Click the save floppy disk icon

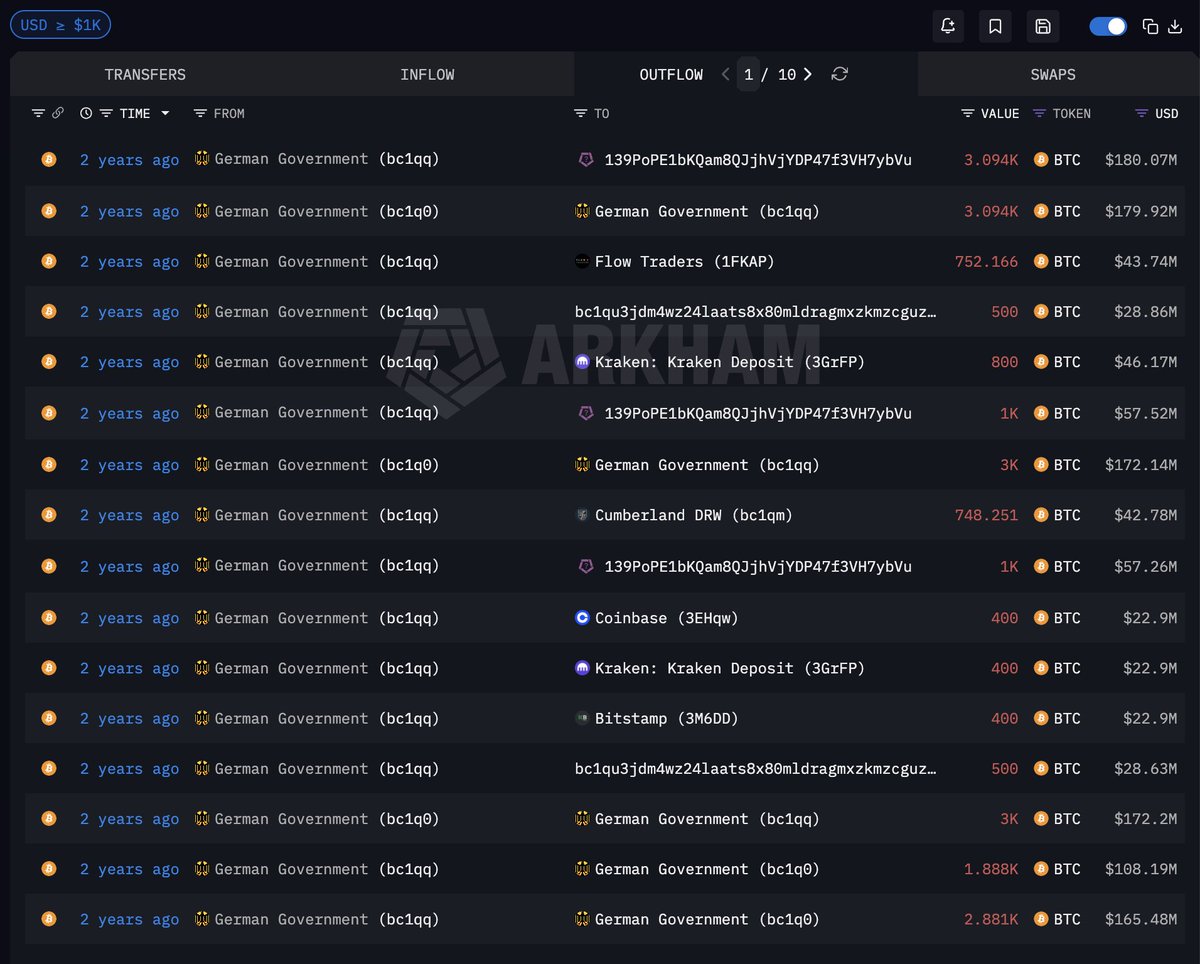coord(1043,26)
